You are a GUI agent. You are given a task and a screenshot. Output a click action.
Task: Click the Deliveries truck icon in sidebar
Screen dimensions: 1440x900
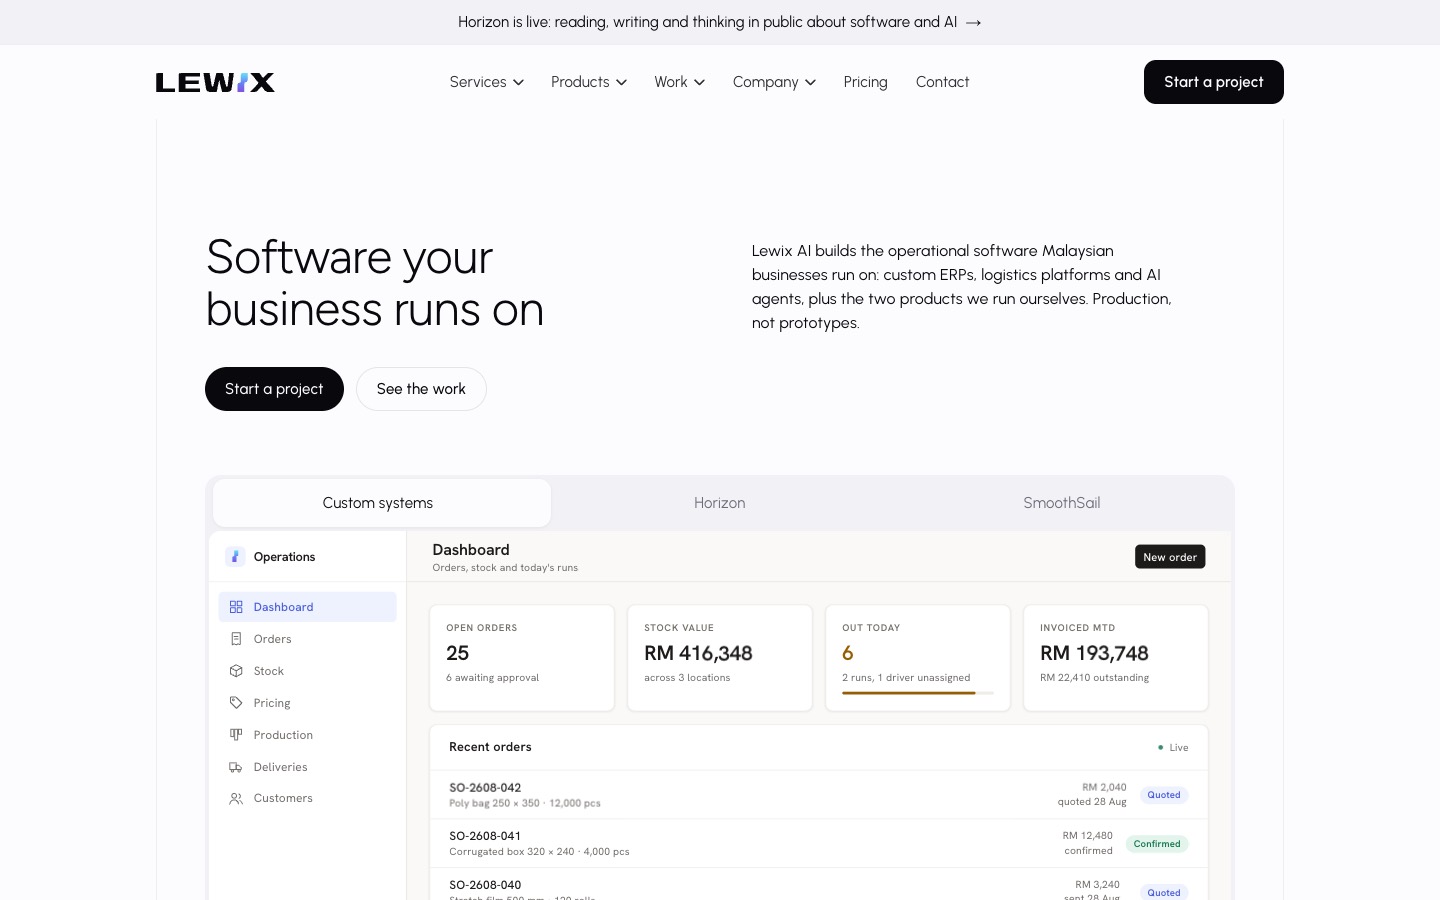(x=236, y=767)
